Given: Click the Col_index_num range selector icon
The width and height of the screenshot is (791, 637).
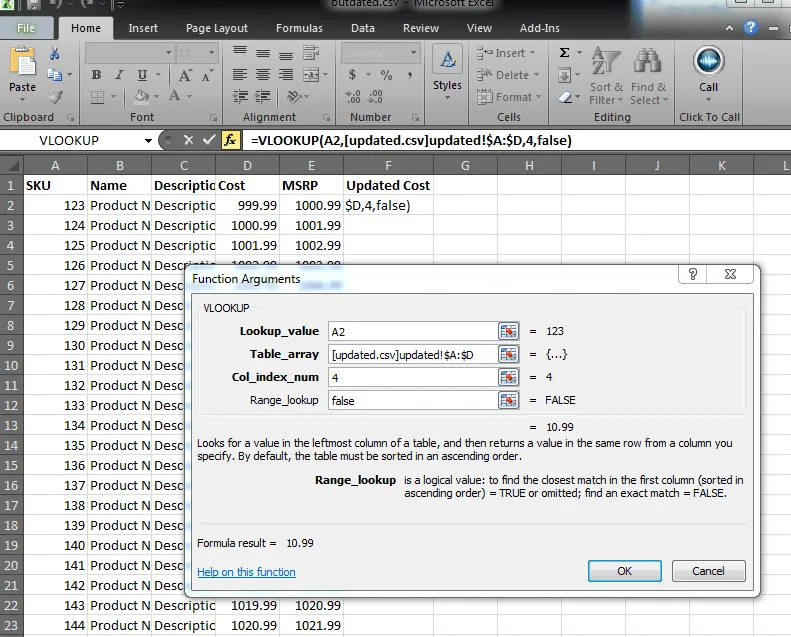Looking at the screenshot, I should (508, 377).
